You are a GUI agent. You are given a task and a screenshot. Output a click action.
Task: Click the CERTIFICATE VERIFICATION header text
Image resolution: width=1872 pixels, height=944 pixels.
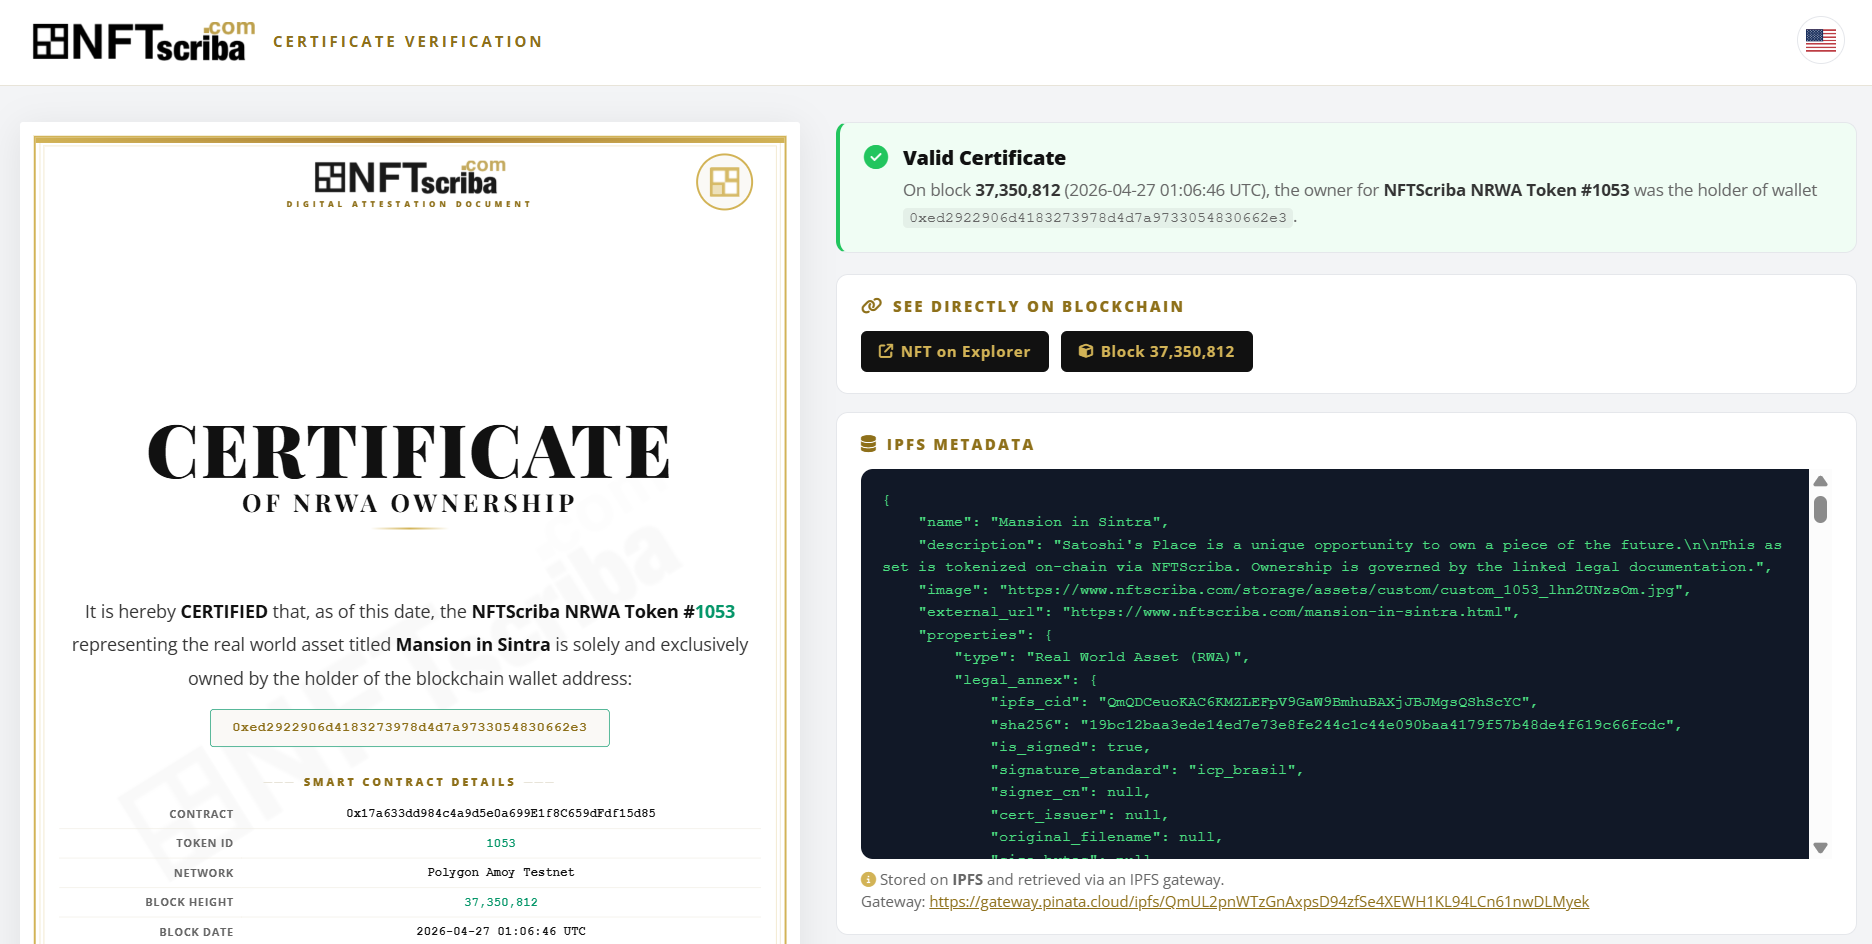408,42
